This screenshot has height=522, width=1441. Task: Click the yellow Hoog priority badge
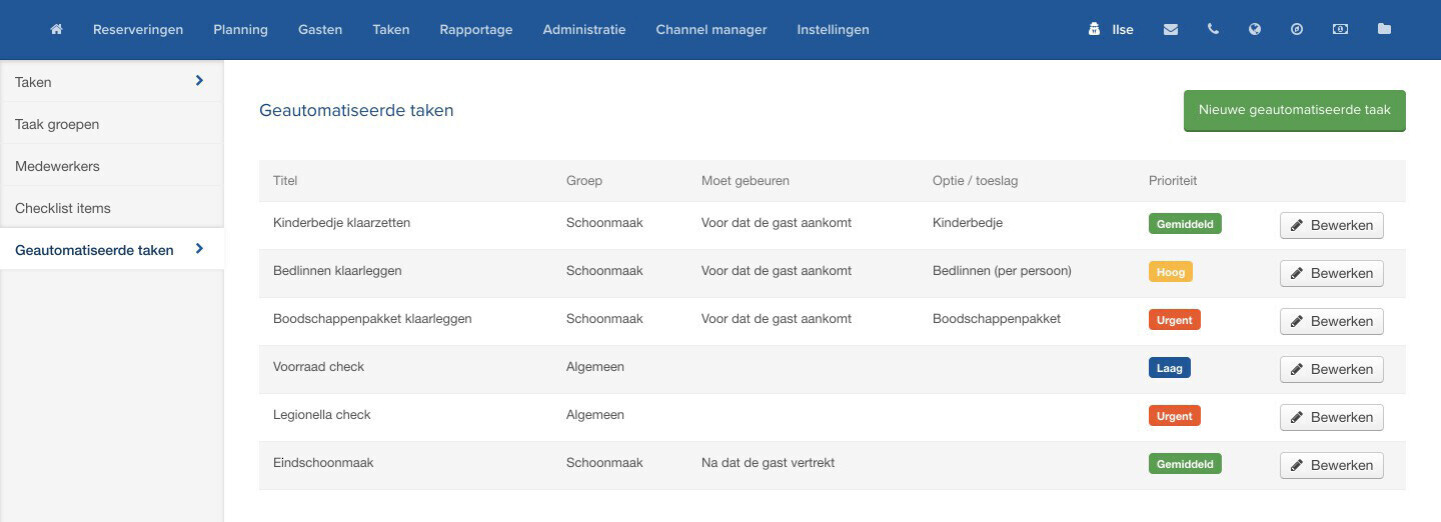pyautogui.click(x=1170, y=271)
